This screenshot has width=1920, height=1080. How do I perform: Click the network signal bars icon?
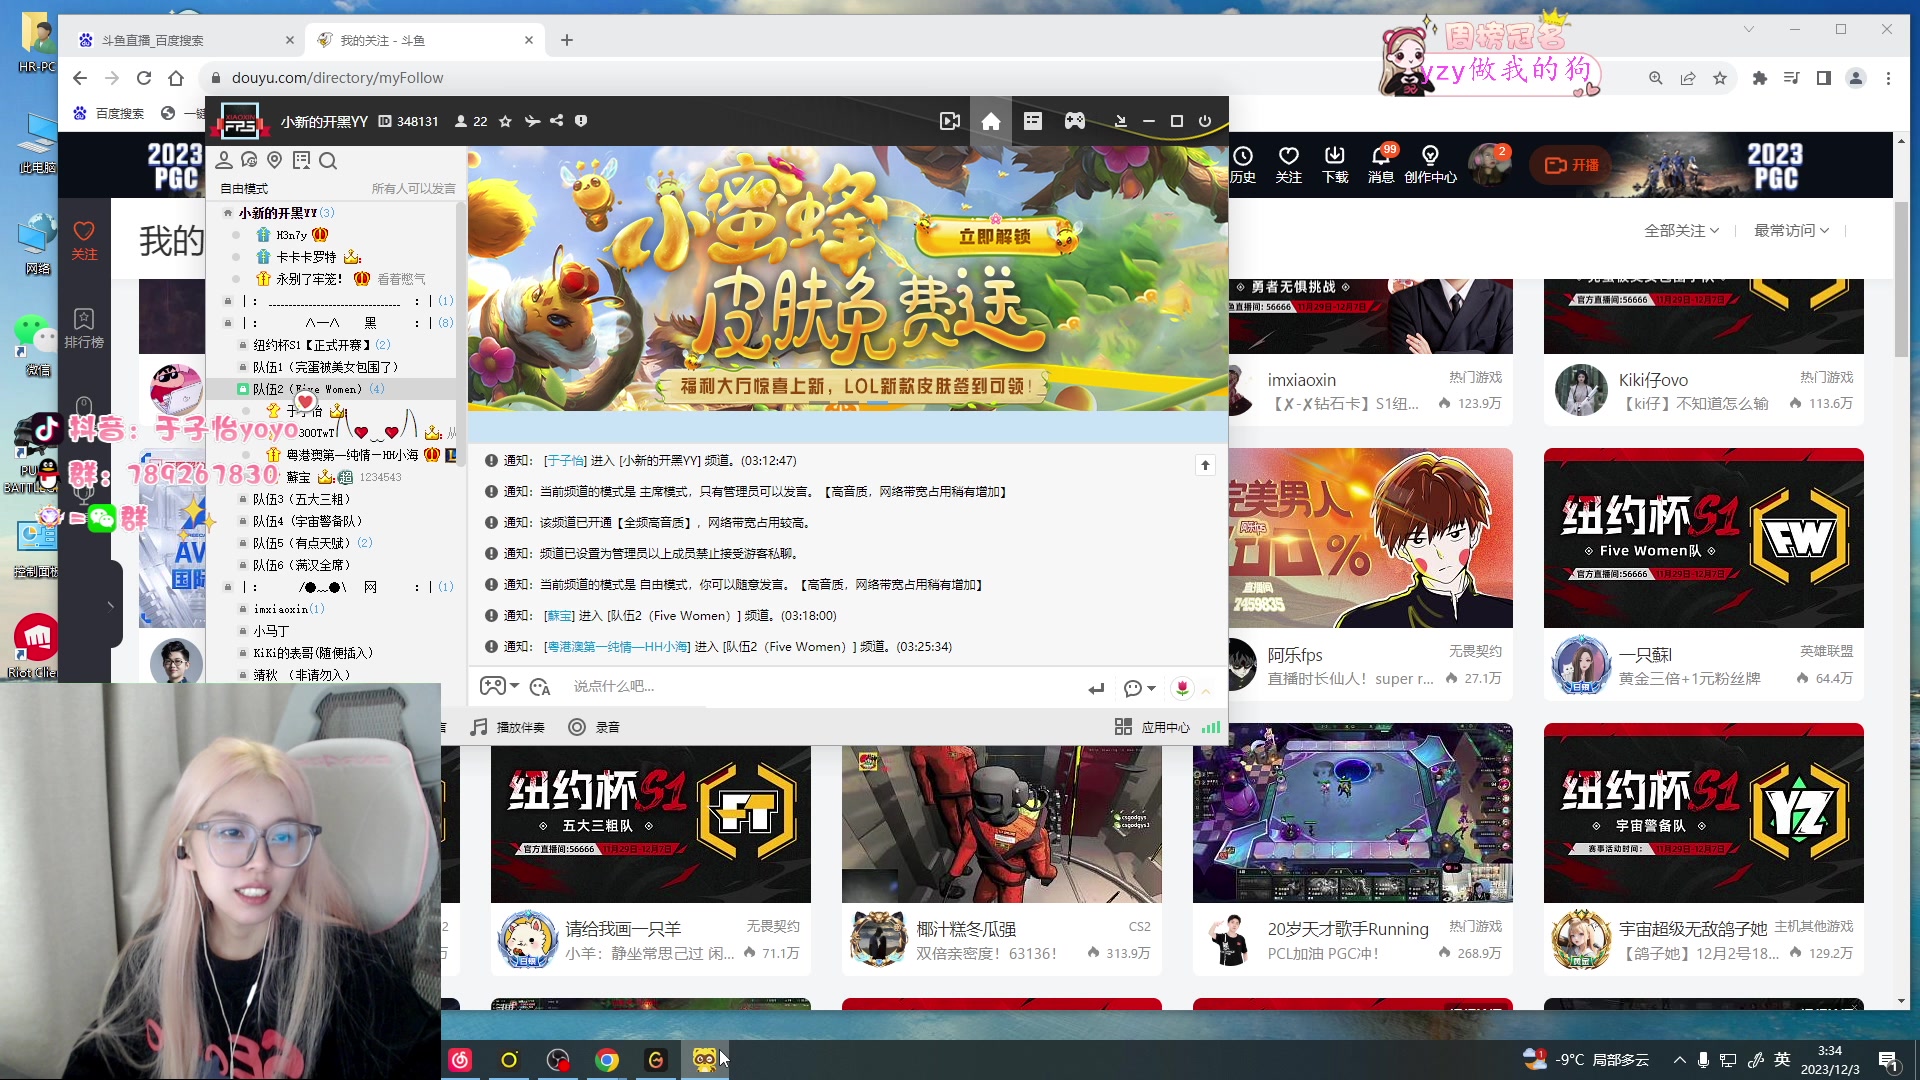[x=1211, y=727]
